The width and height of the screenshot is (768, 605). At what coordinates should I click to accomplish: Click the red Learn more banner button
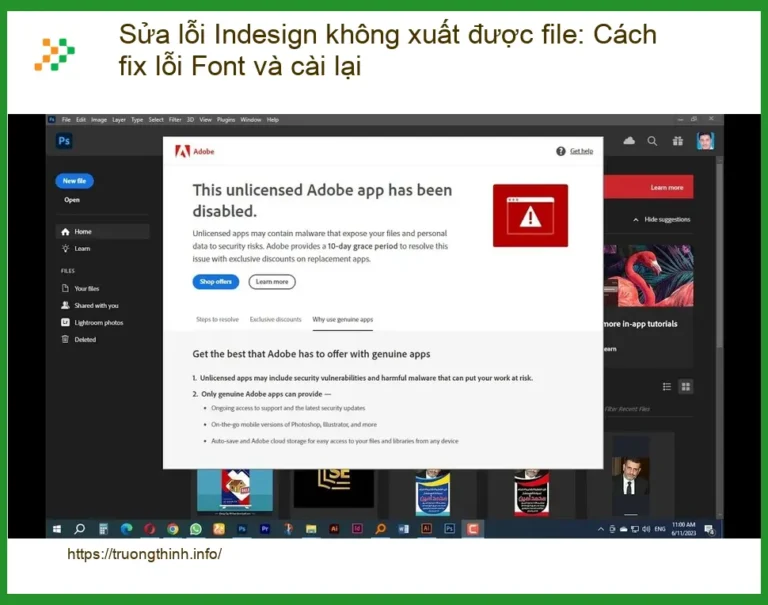point(667,187)
